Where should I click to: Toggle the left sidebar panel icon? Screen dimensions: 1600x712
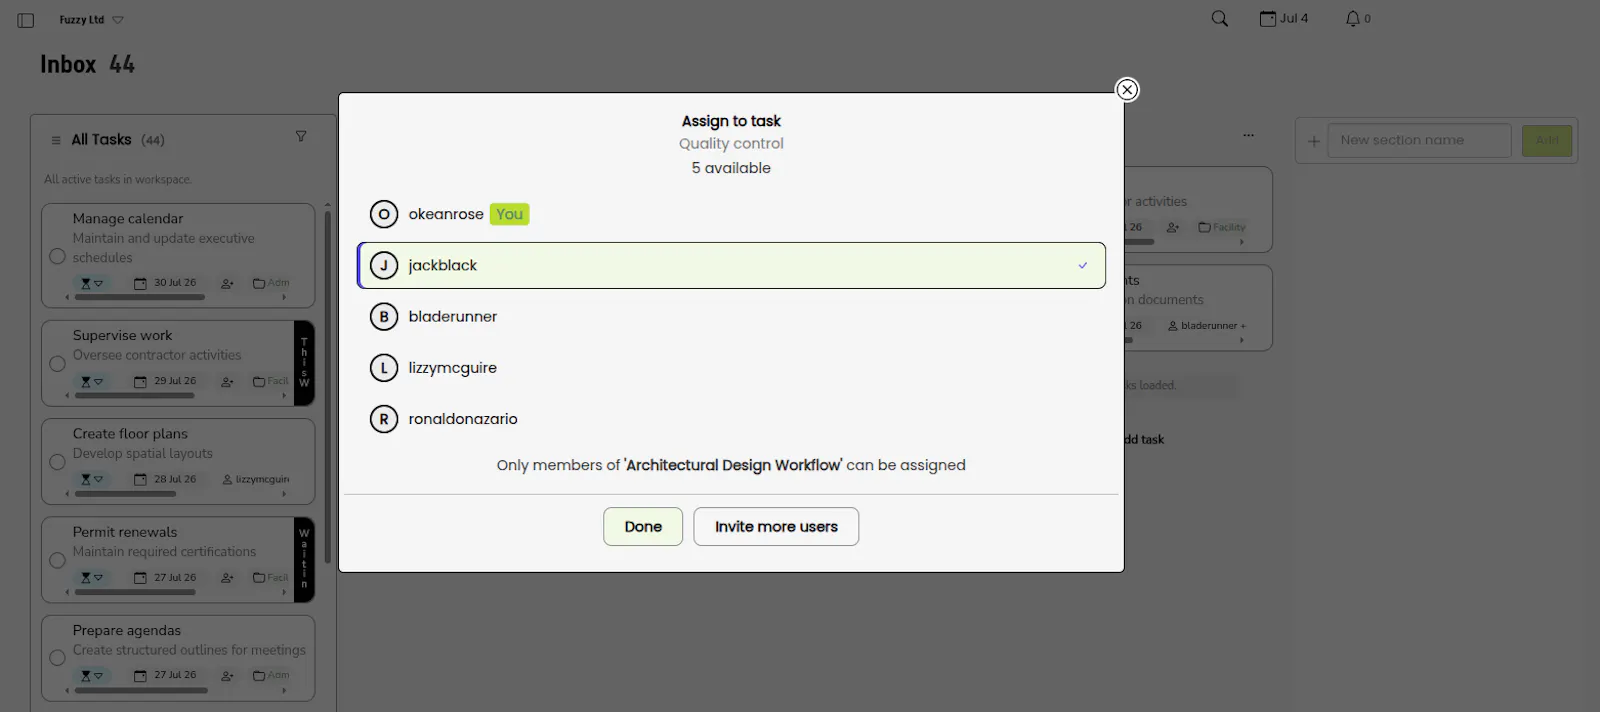26,20
